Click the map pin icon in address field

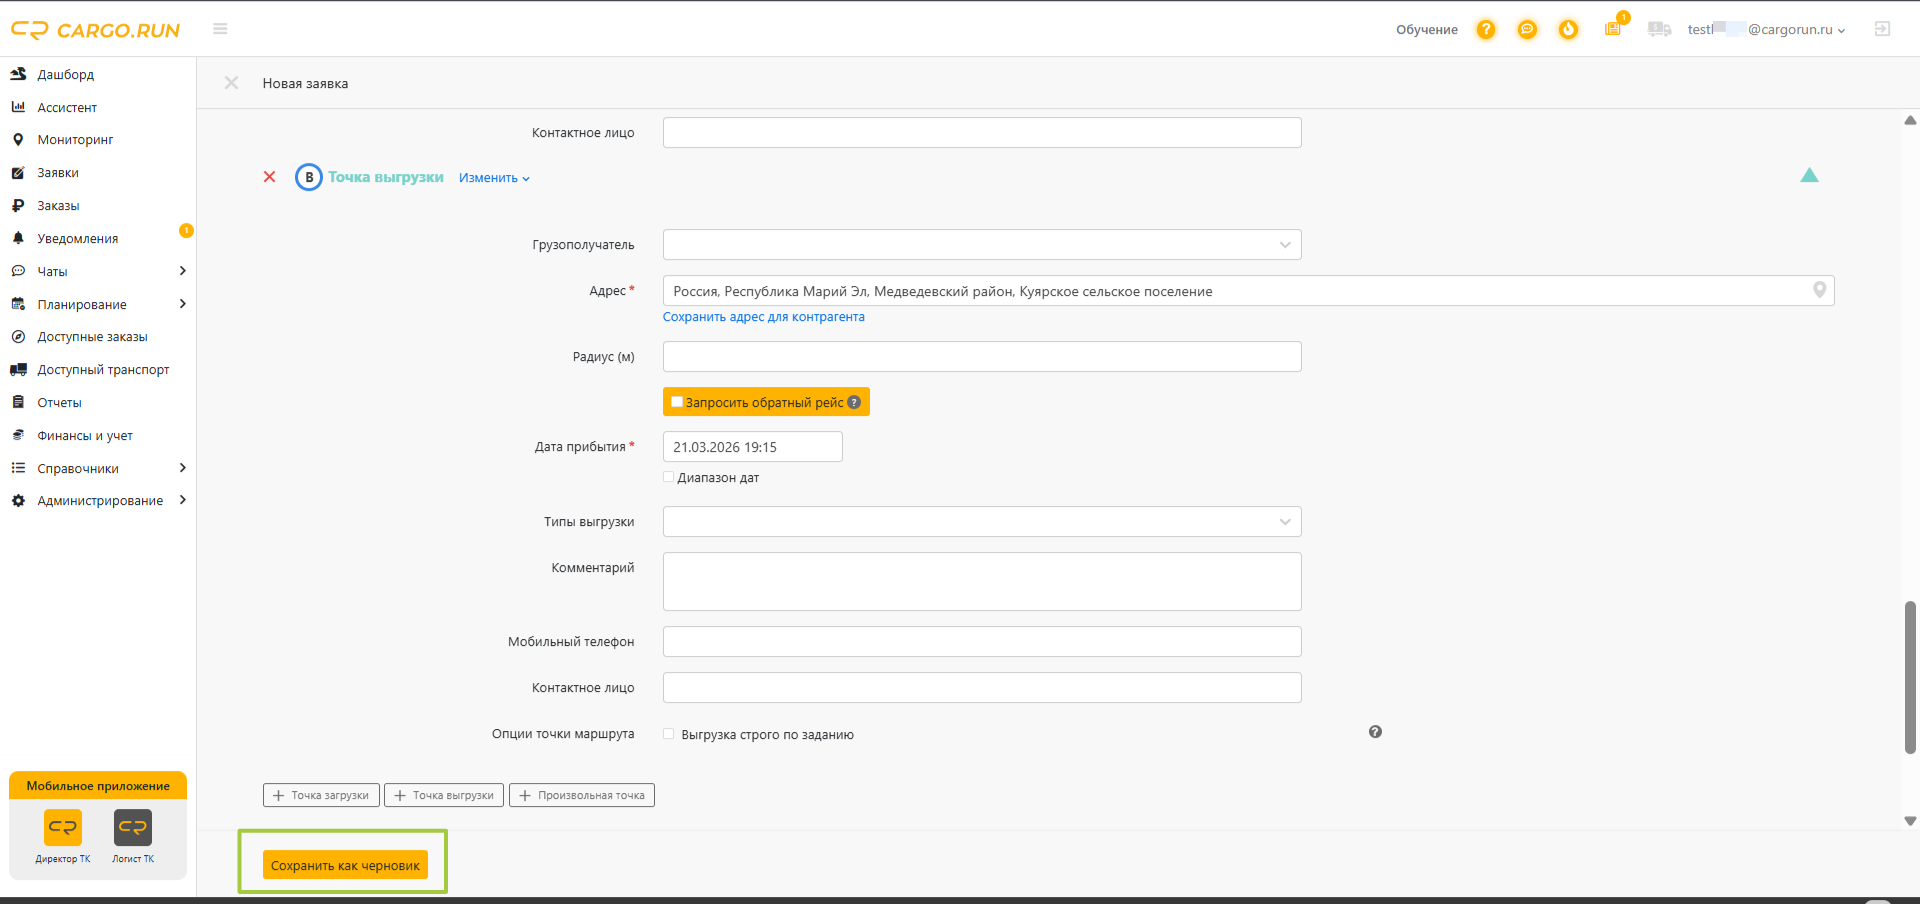pos(1819,290)
